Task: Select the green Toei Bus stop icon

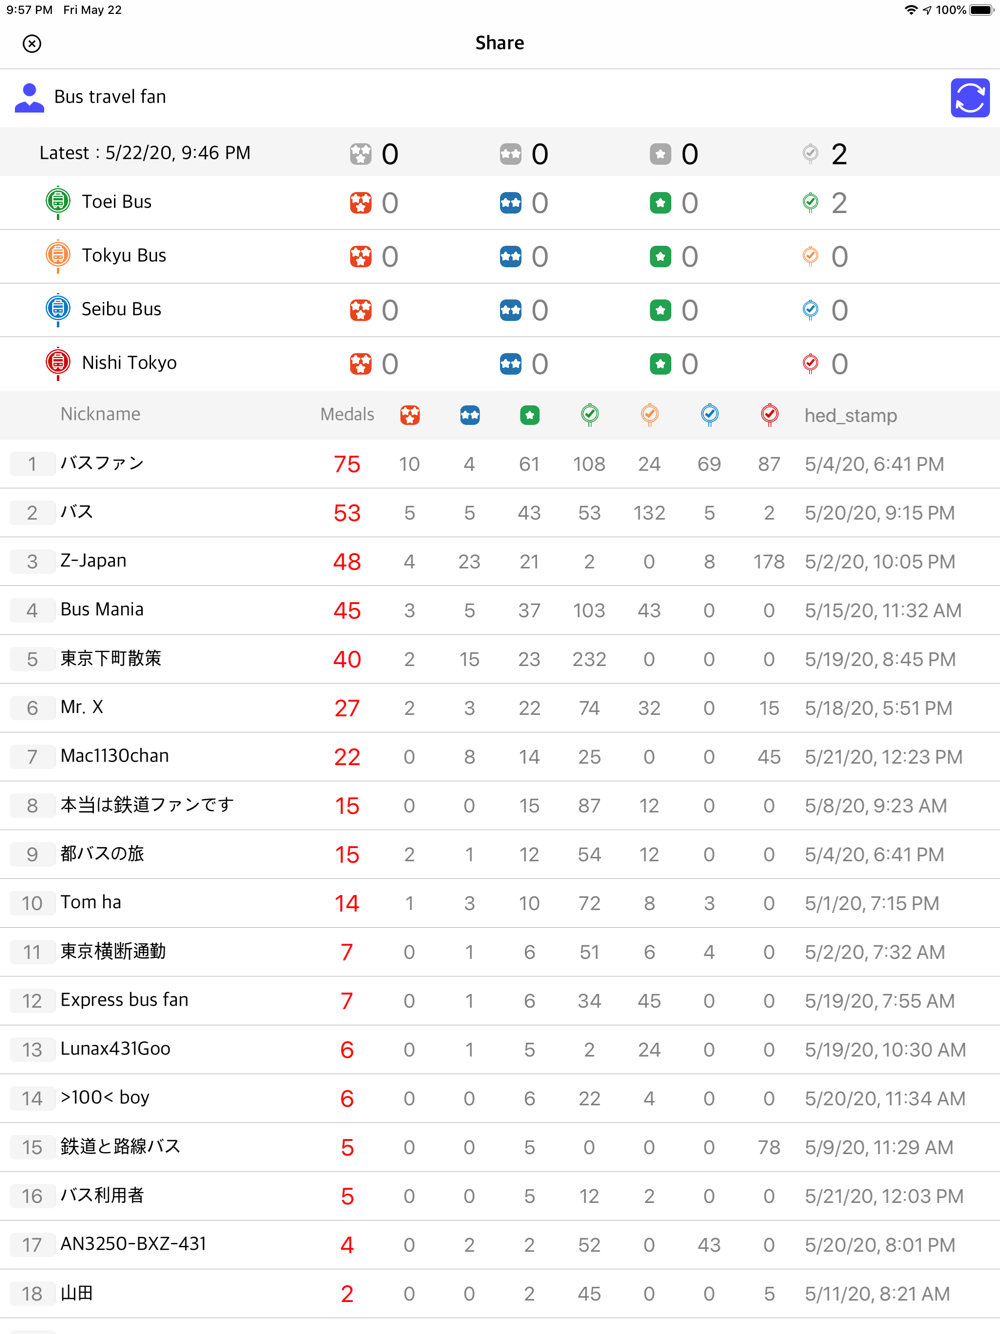Action: (x=58, y=202)
